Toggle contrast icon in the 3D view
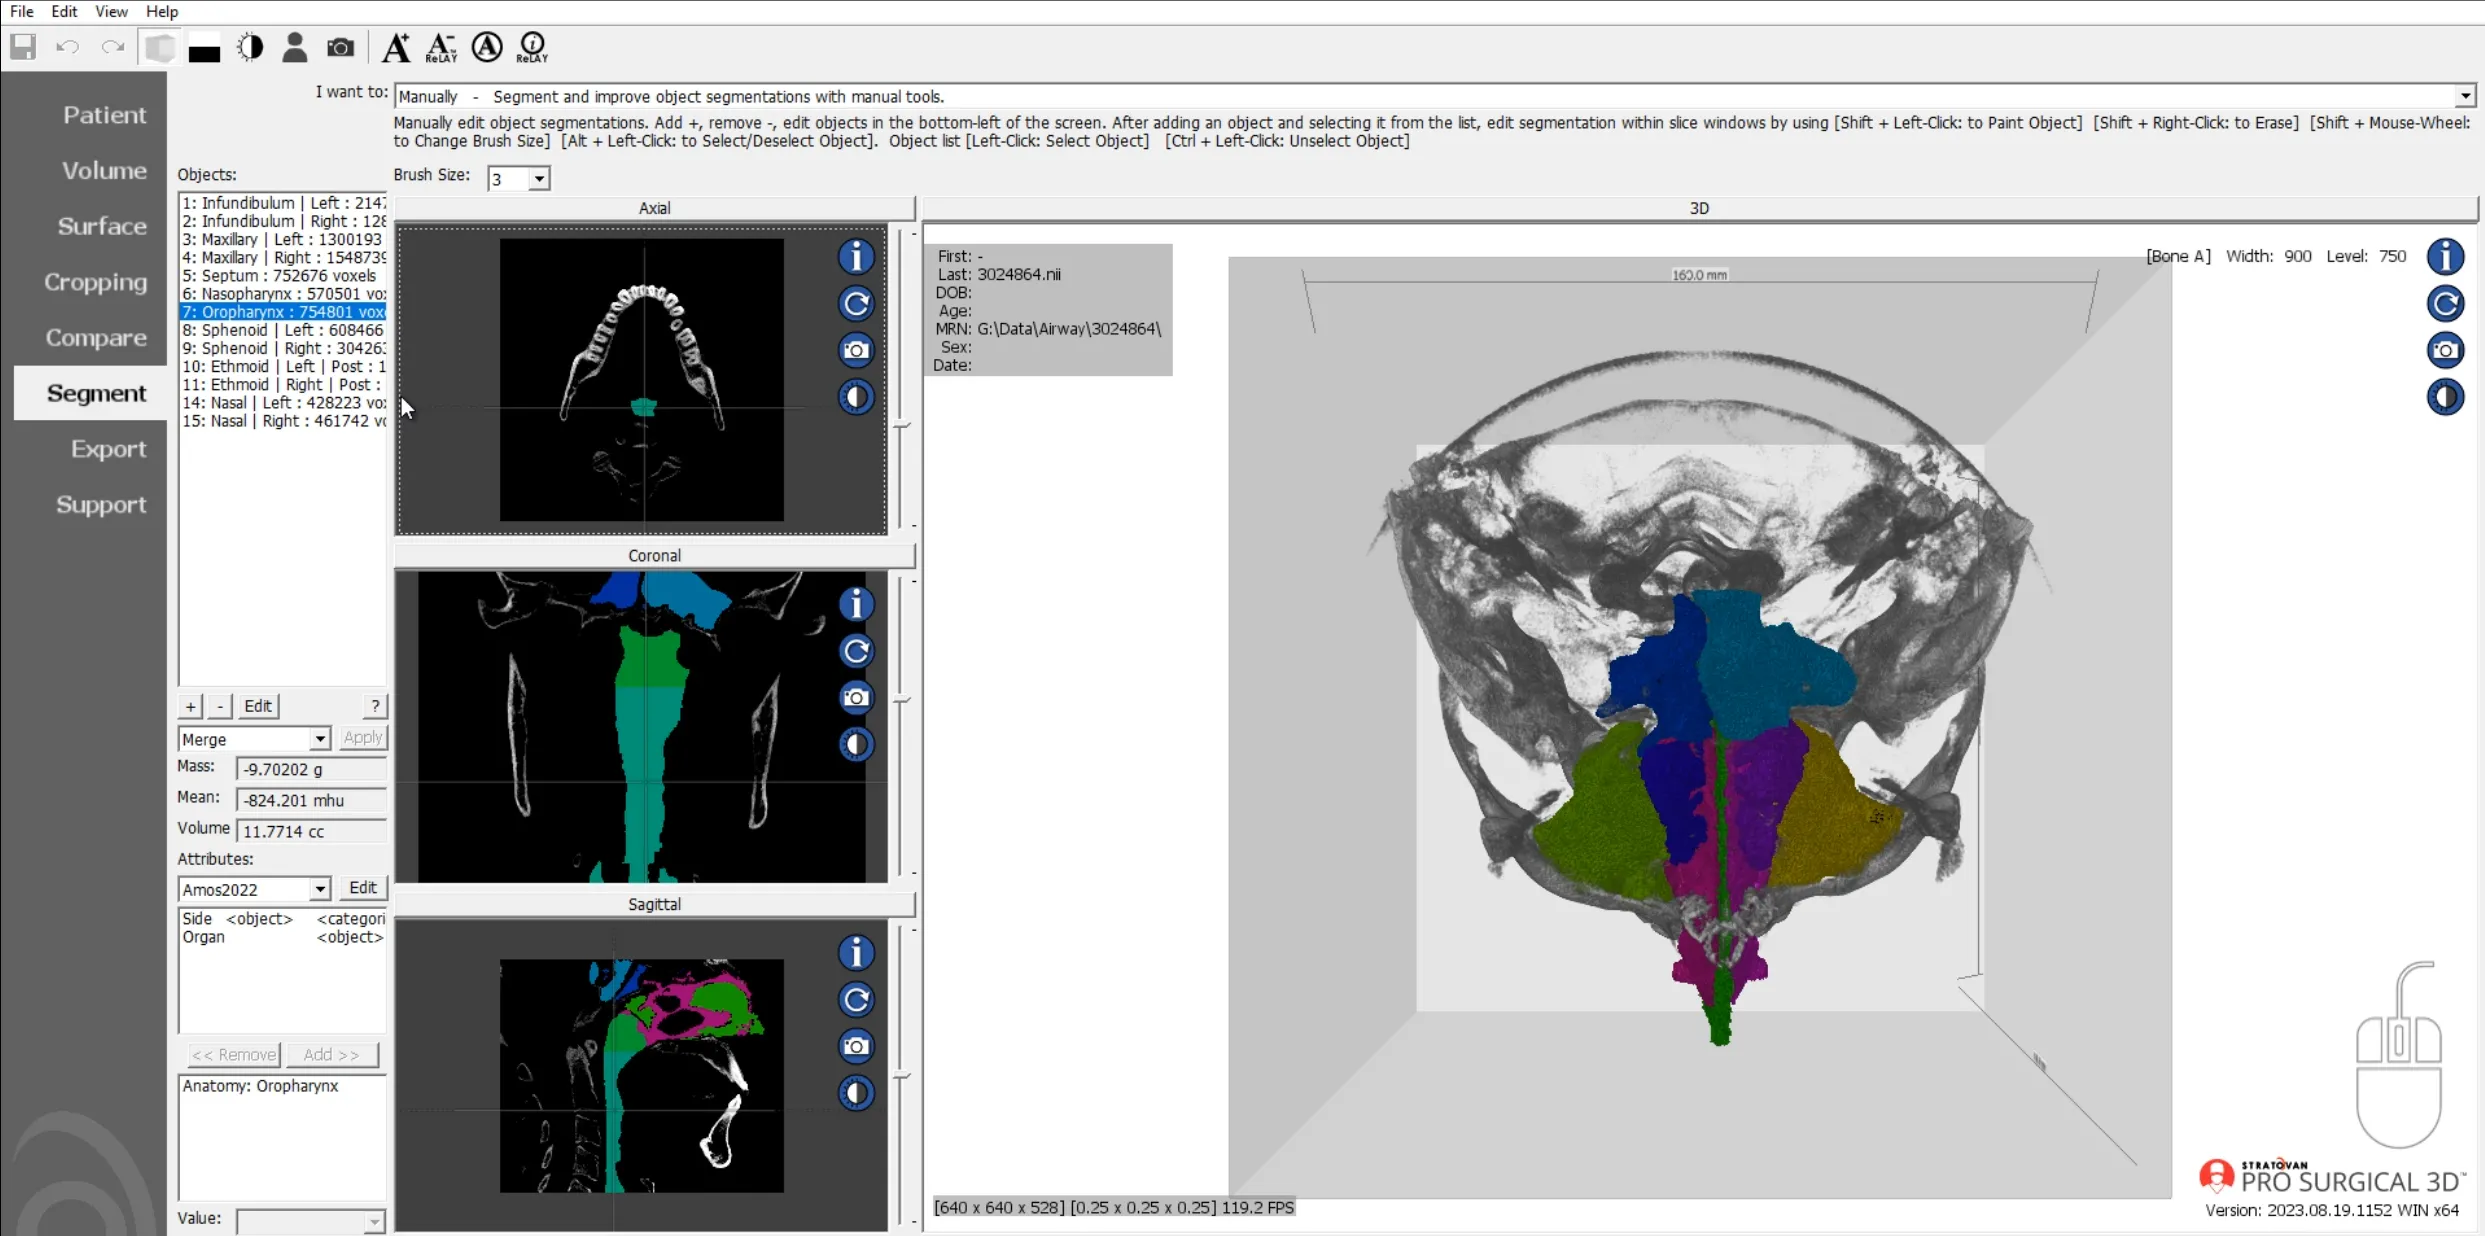 point(2445,397)
